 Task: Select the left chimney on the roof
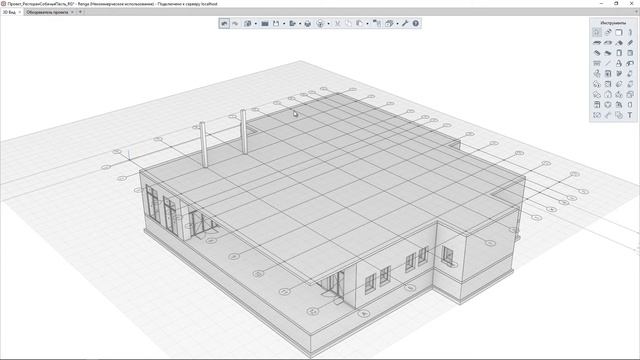click(203, 144)
